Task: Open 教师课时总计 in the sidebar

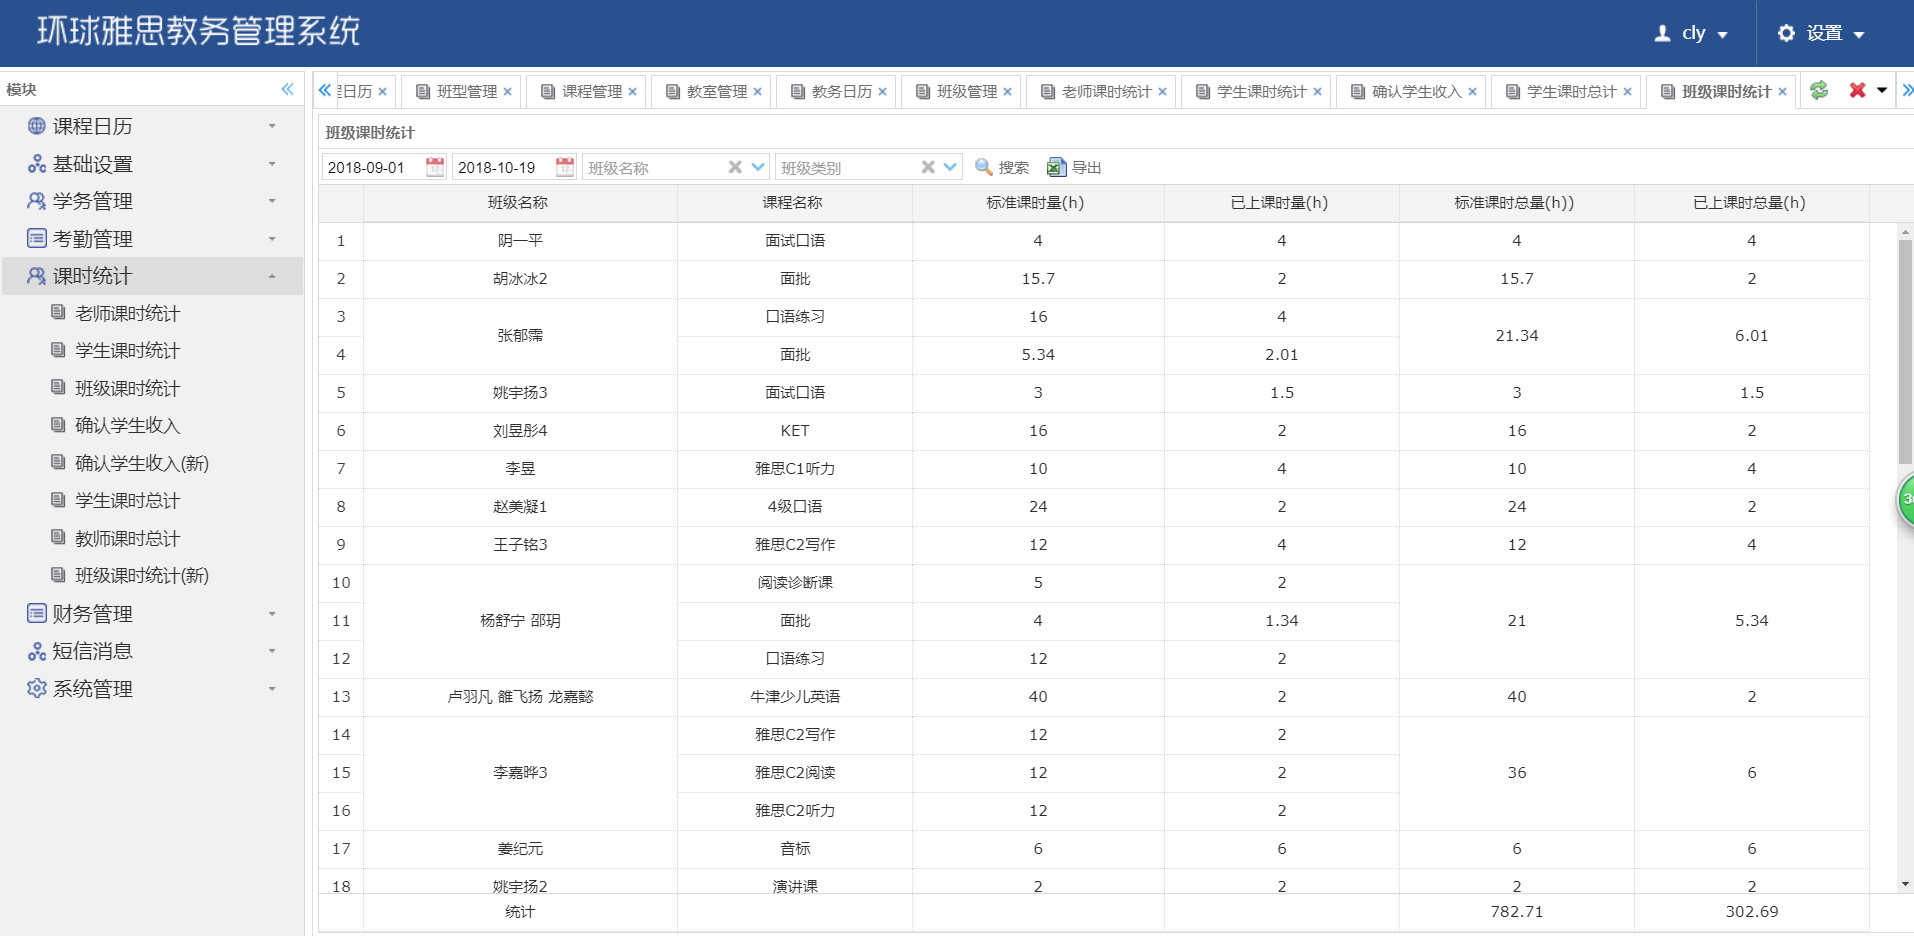Action: [x=127, y=538]
